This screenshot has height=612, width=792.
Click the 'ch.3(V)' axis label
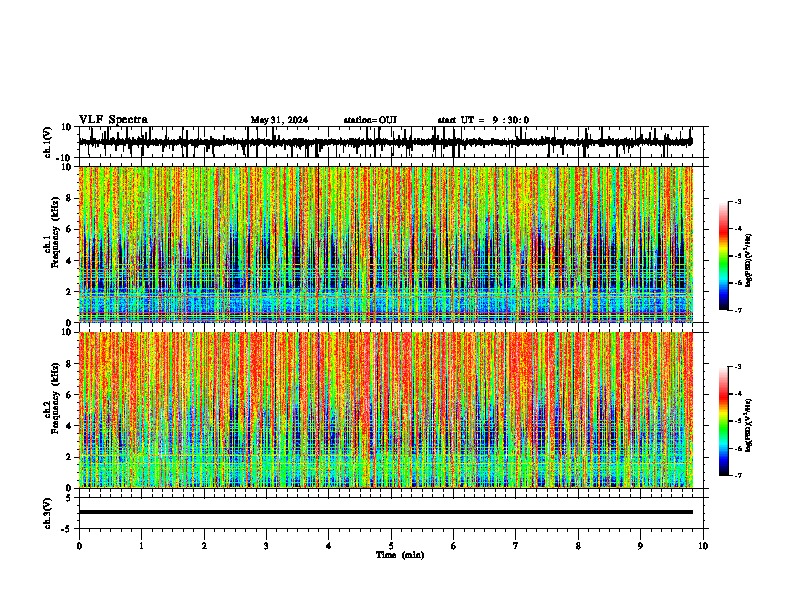48,513
